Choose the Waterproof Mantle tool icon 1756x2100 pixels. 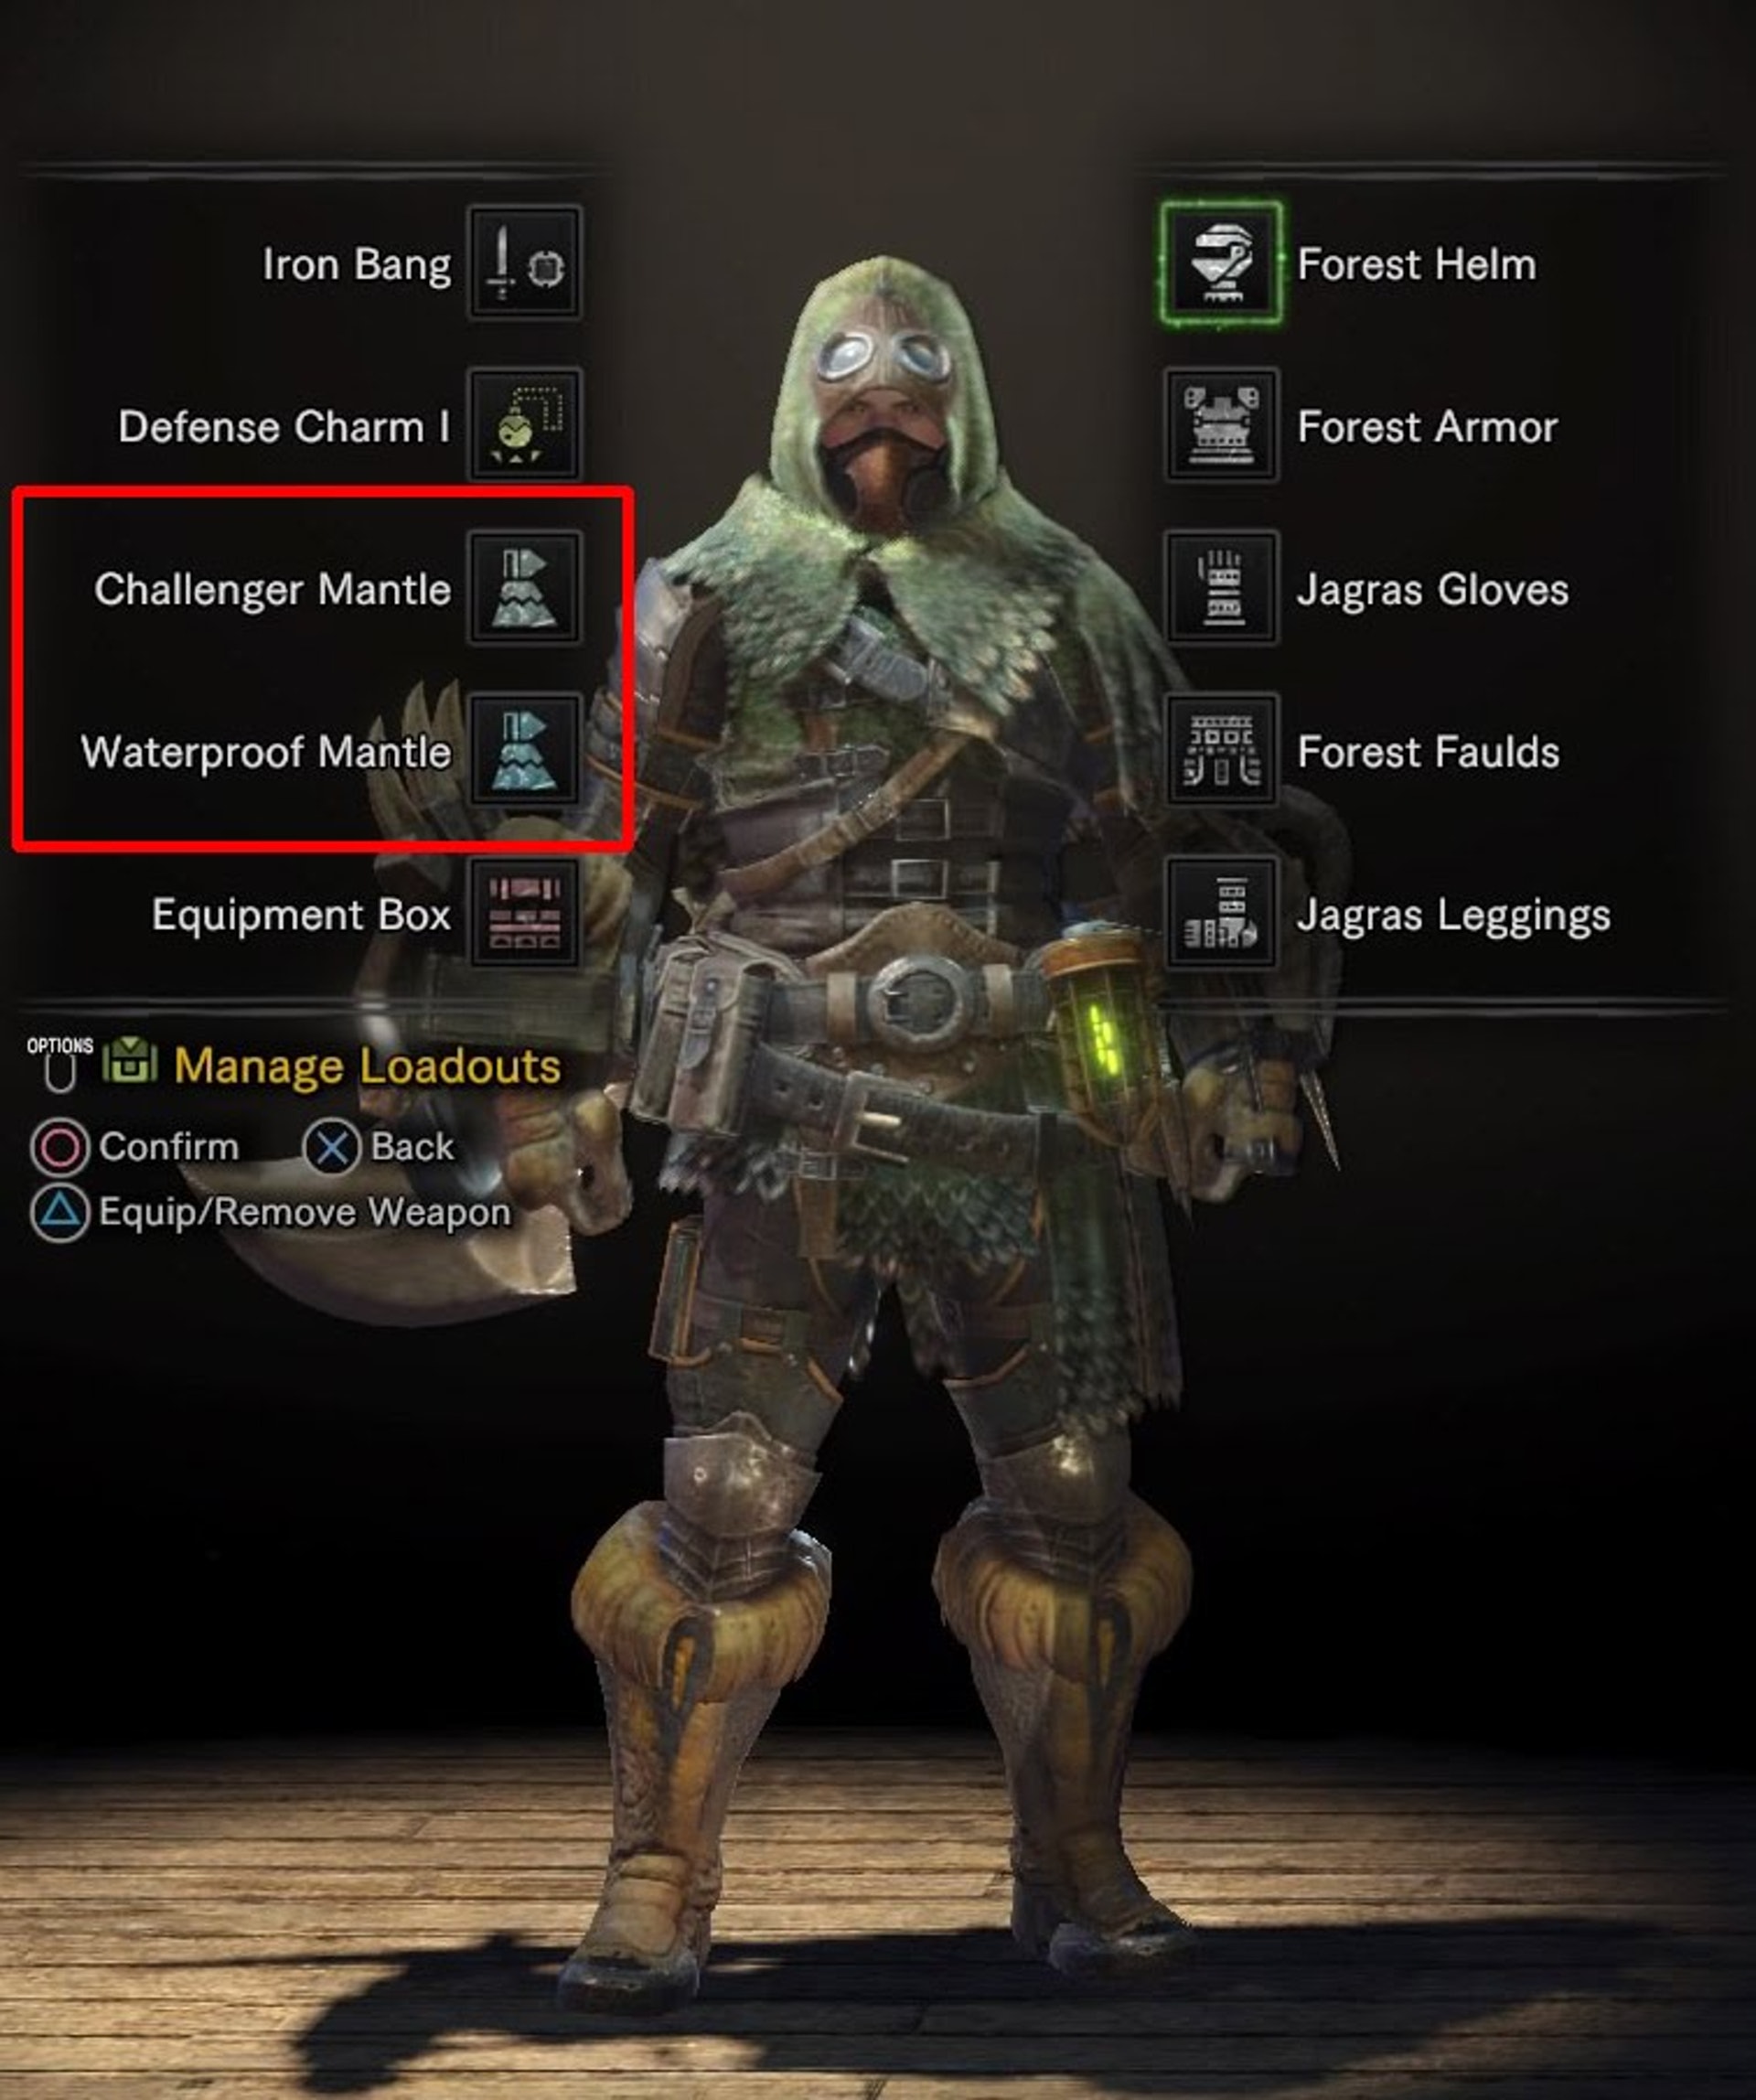524,751
